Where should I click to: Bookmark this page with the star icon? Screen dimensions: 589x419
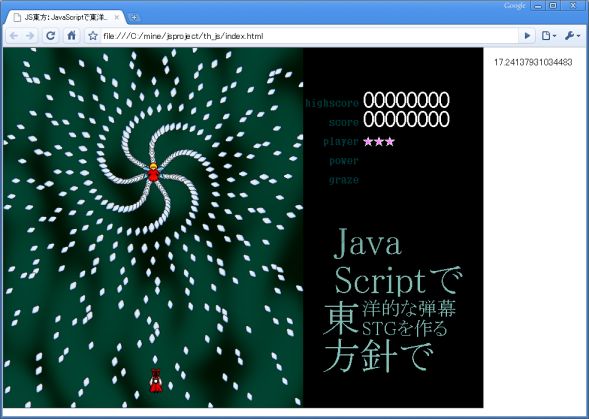coord(93,36)
